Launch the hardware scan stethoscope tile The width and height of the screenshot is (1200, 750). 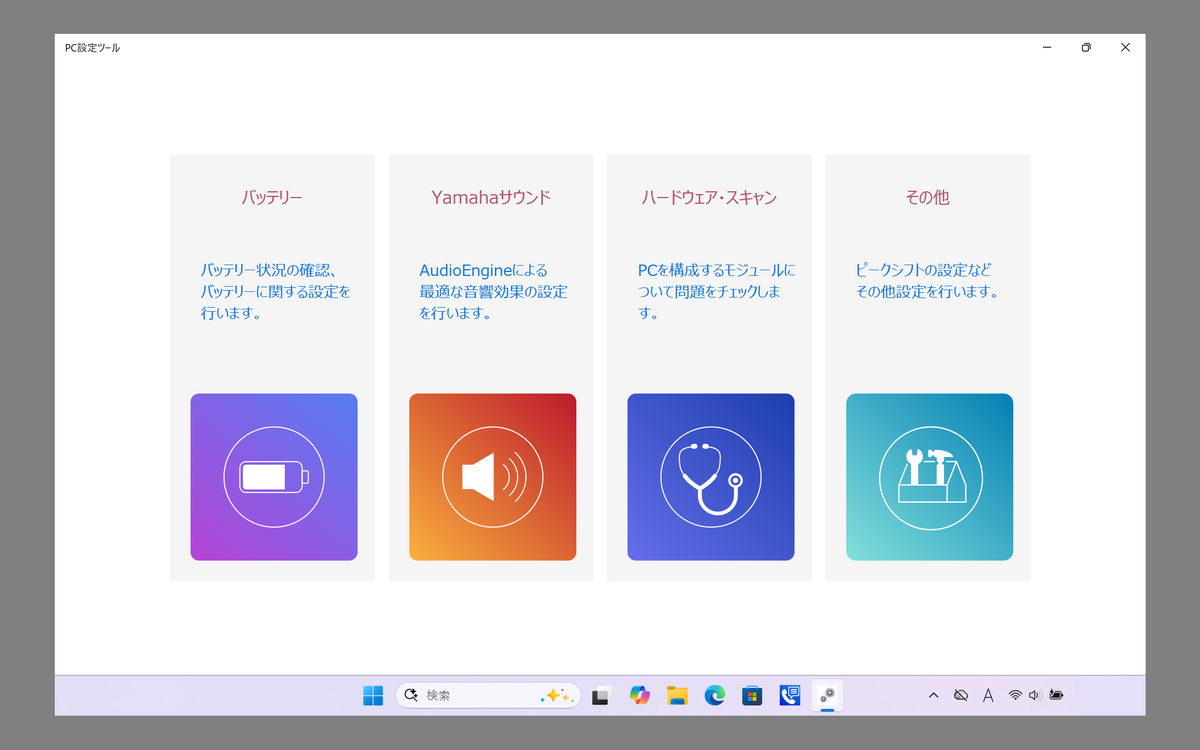710,477
